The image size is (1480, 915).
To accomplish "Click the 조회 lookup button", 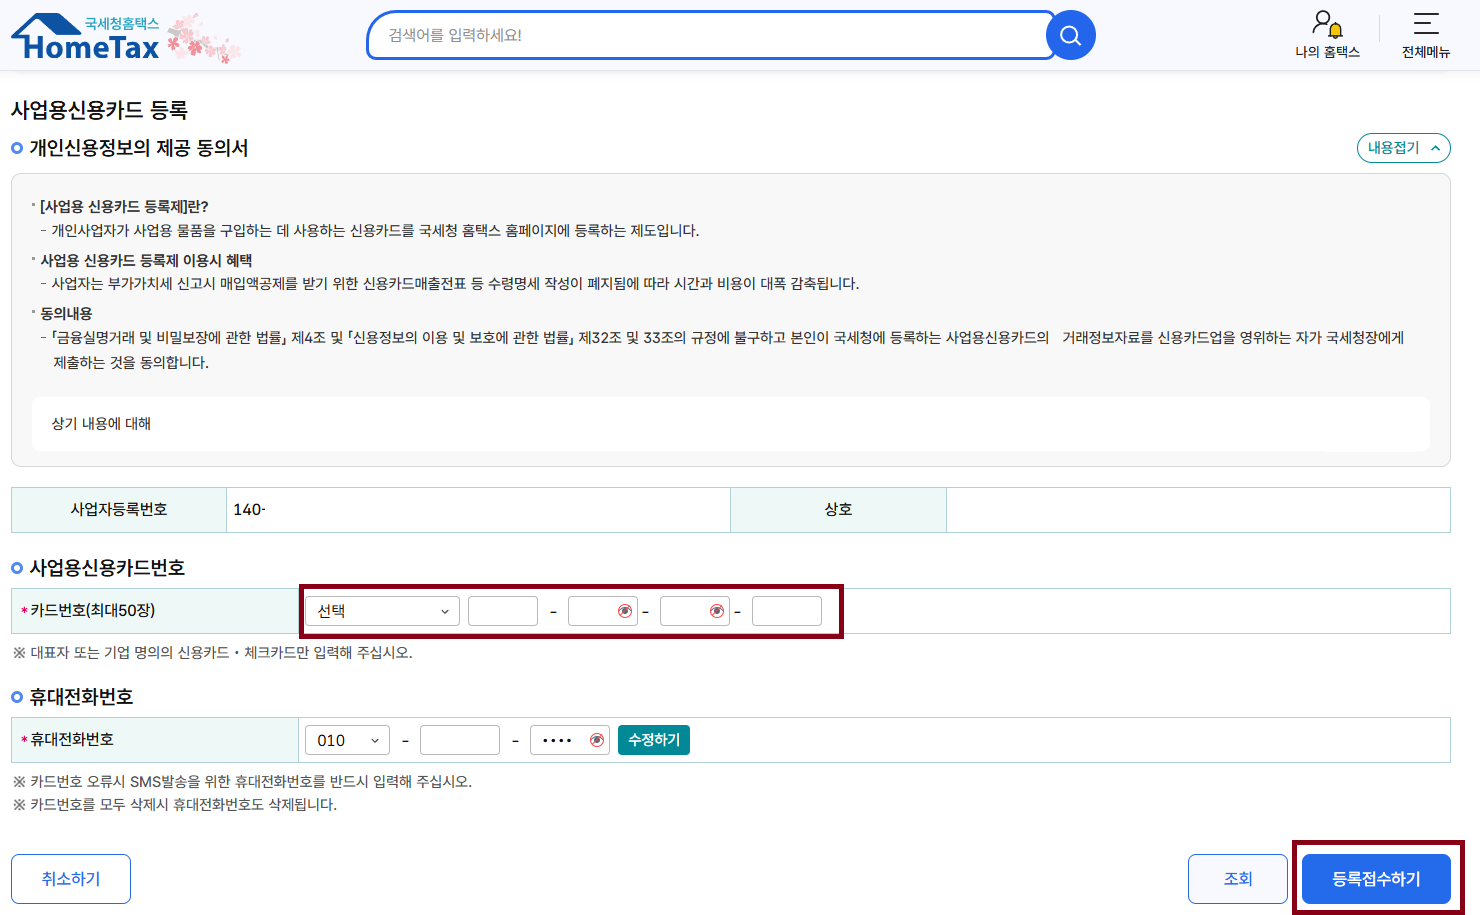I will [x=1237, y=878].
